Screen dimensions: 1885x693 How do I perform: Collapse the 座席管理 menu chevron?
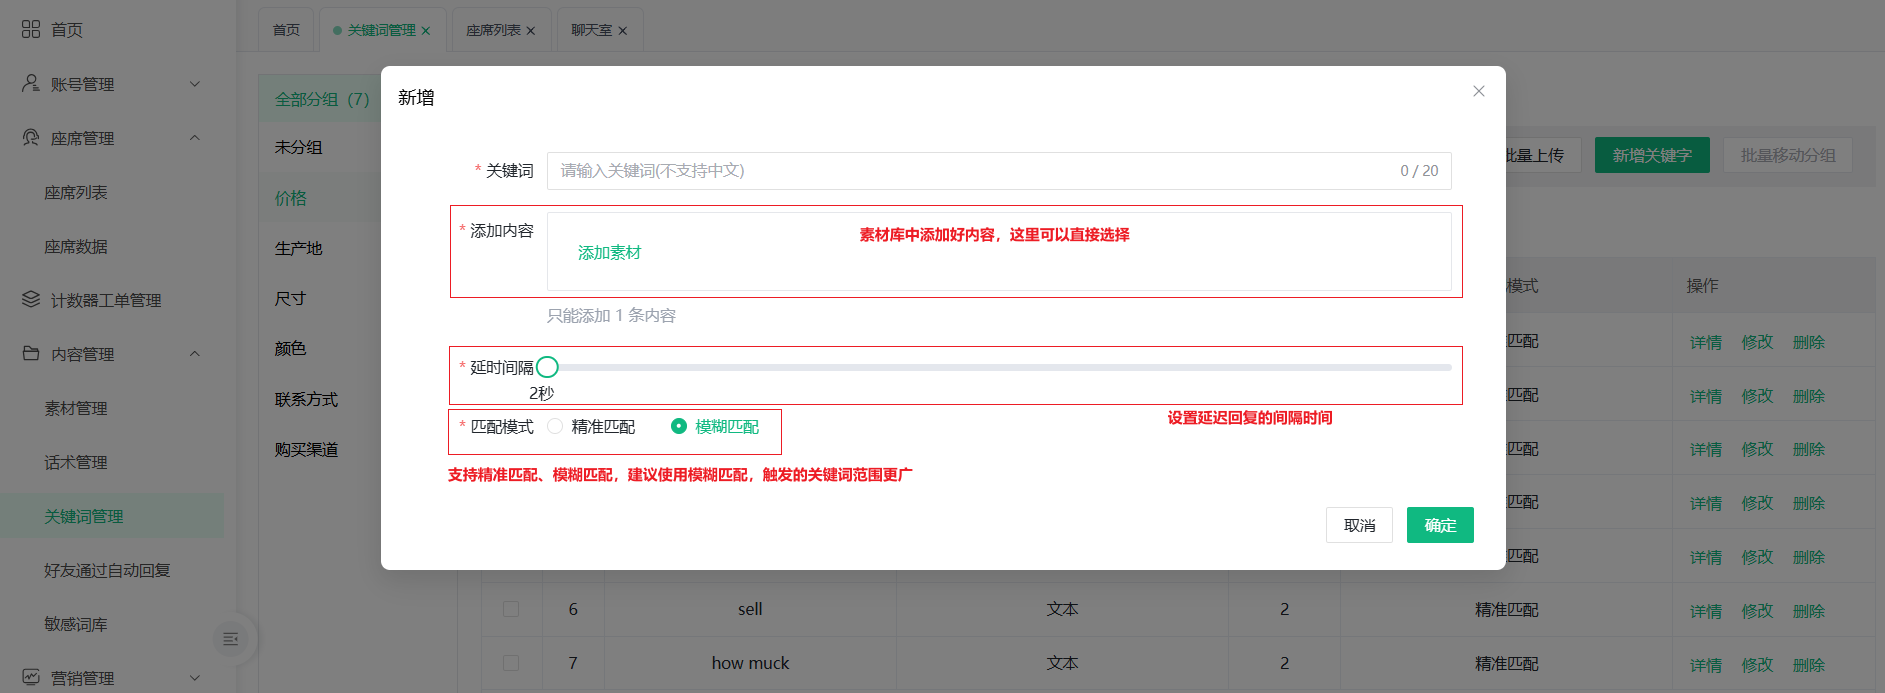(195, 138)
